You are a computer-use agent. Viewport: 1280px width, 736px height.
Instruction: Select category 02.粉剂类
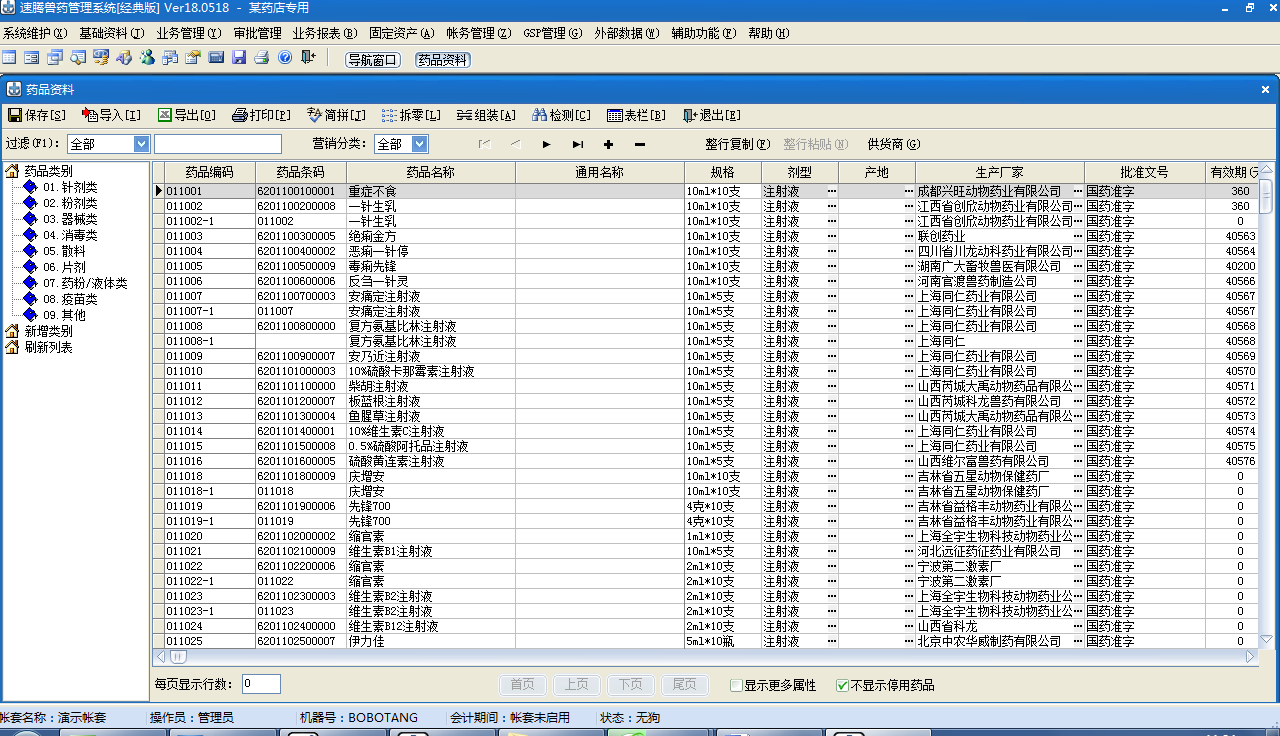pyautogui.click(x=69, y=203)
